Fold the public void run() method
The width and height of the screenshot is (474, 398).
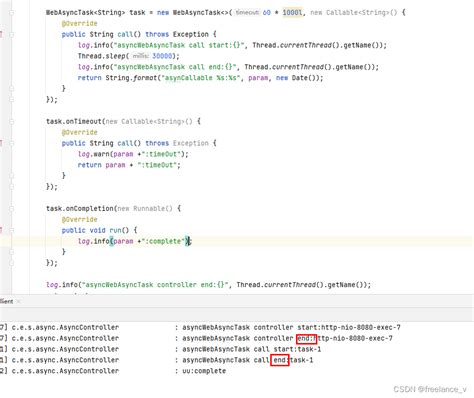[x=12, y=230]
